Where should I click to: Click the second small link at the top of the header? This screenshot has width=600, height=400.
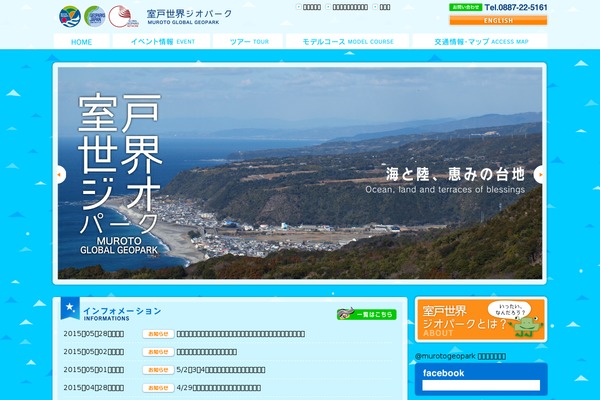[347, 7]
